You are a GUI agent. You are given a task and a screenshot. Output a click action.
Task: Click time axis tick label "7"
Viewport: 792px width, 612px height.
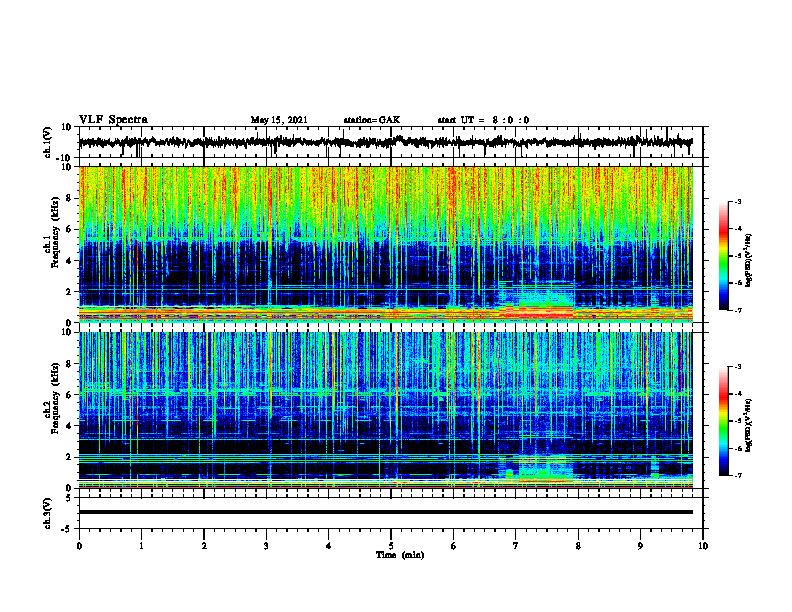pos(516,546)
